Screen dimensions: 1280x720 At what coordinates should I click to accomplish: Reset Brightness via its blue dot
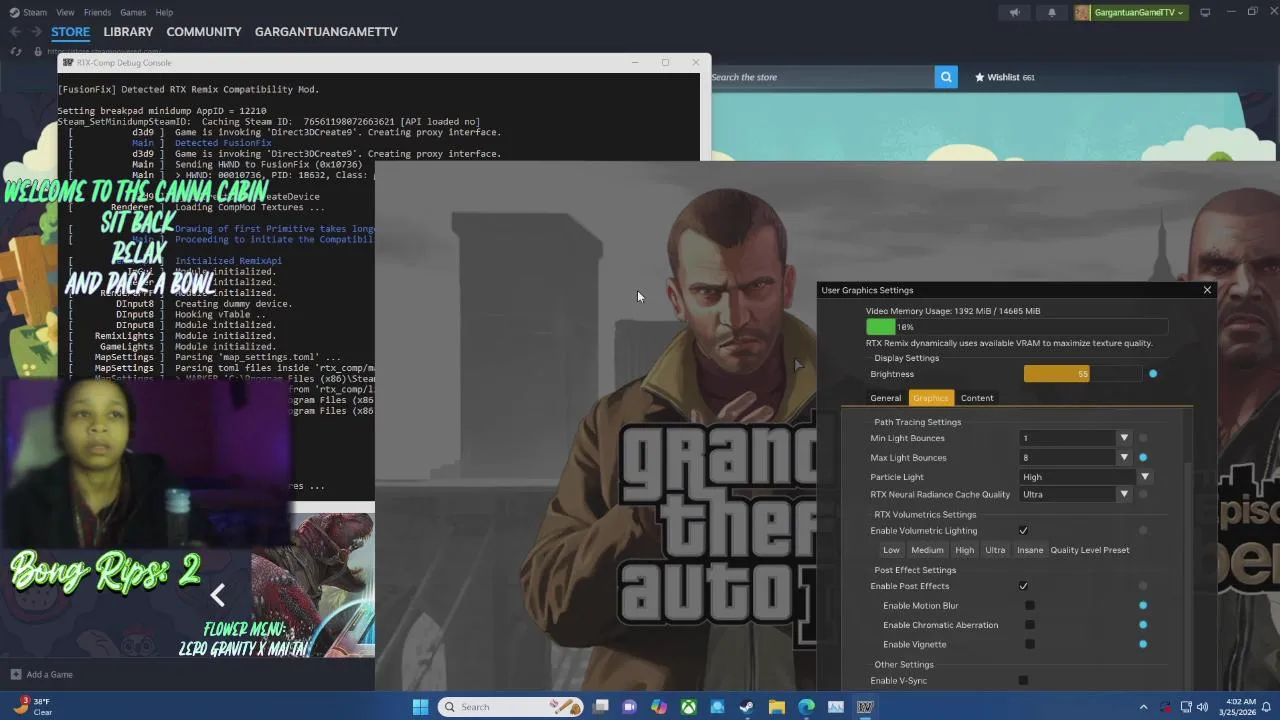[x=1153, y=374]
